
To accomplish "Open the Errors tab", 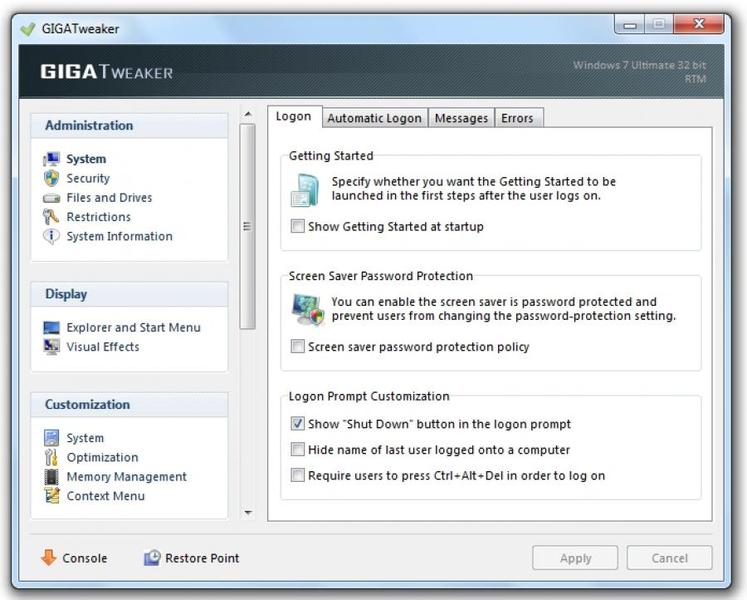I will click(x=518, y=118).
